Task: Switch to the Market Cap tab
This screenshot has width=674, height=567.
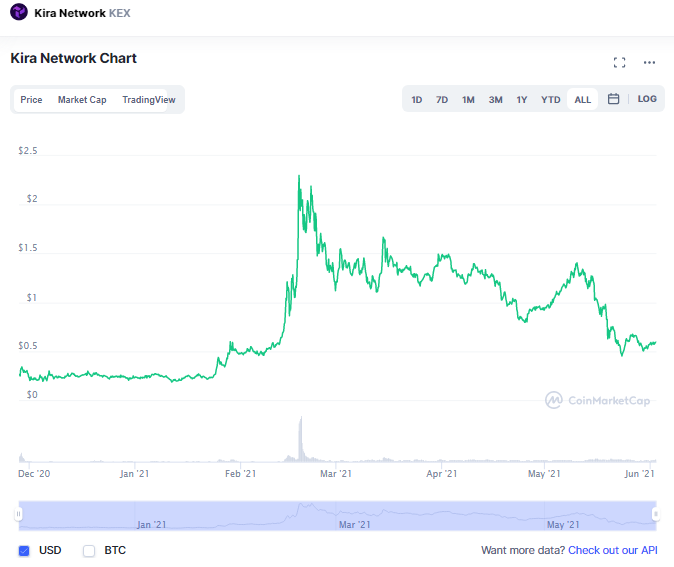Action: [82, 100]
